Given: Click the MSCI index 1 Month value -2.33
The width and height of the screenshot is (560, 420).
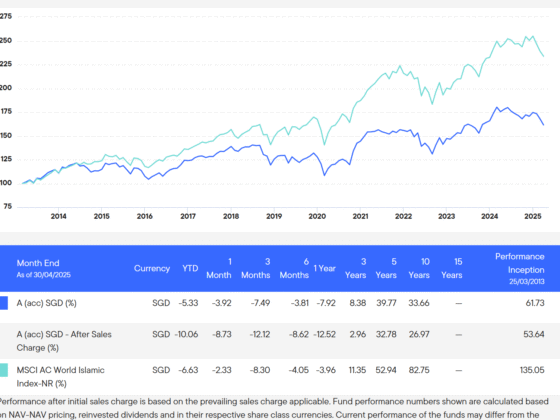Looking at the screenshot, I should [x=221, y=370].
